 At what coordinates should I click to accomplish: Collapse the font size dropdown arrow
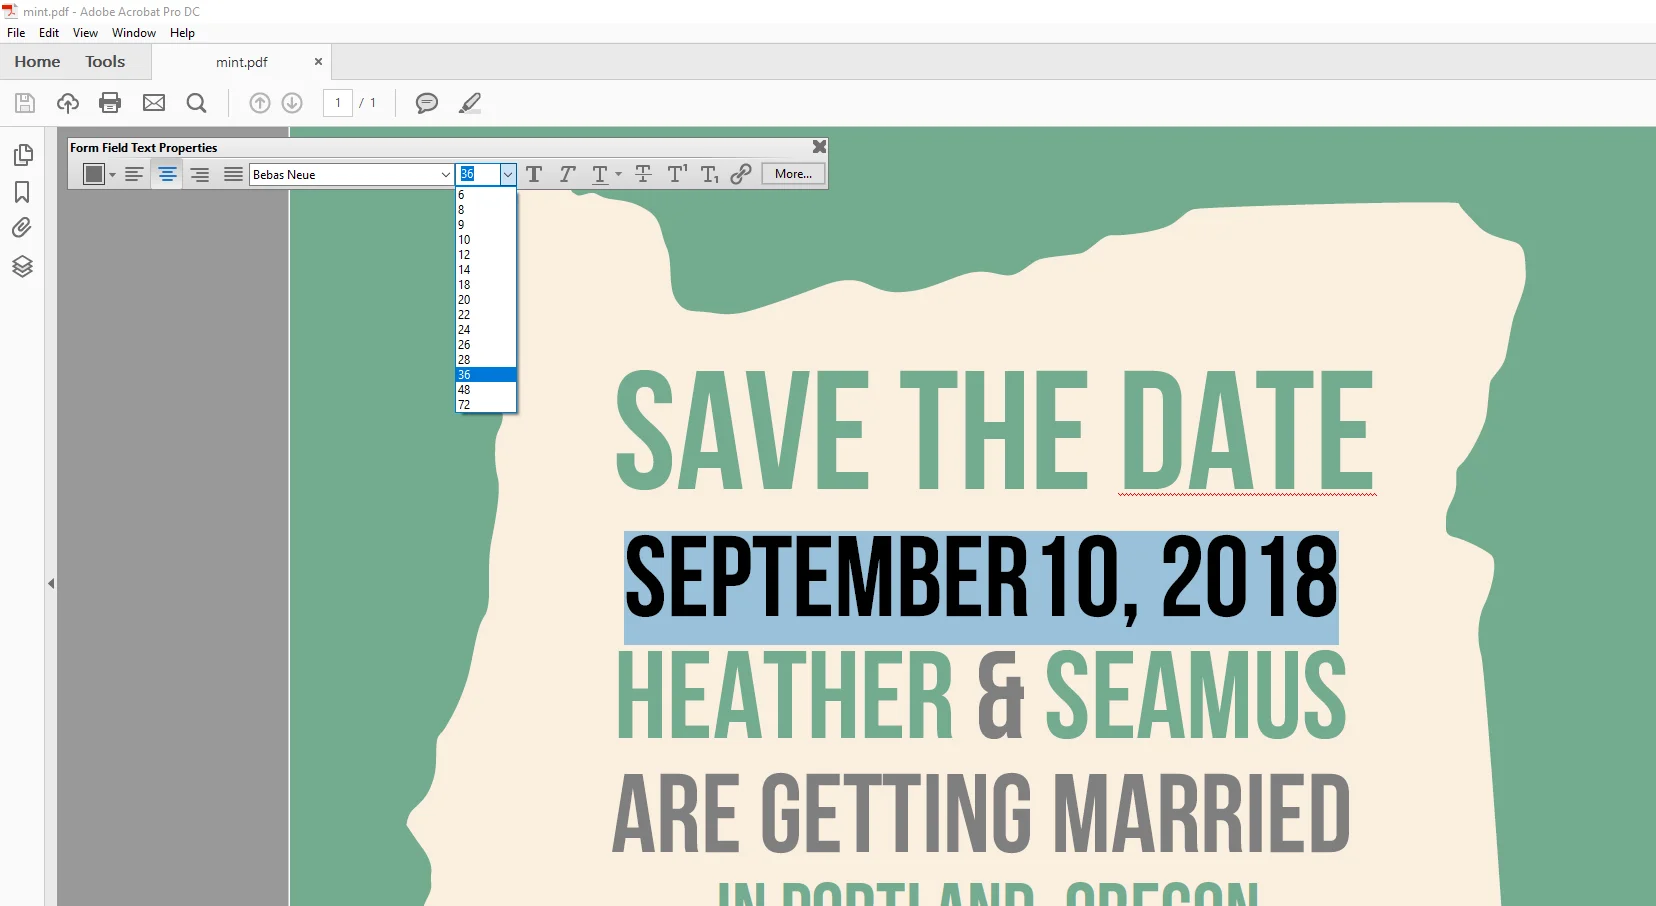click(508, 174)
